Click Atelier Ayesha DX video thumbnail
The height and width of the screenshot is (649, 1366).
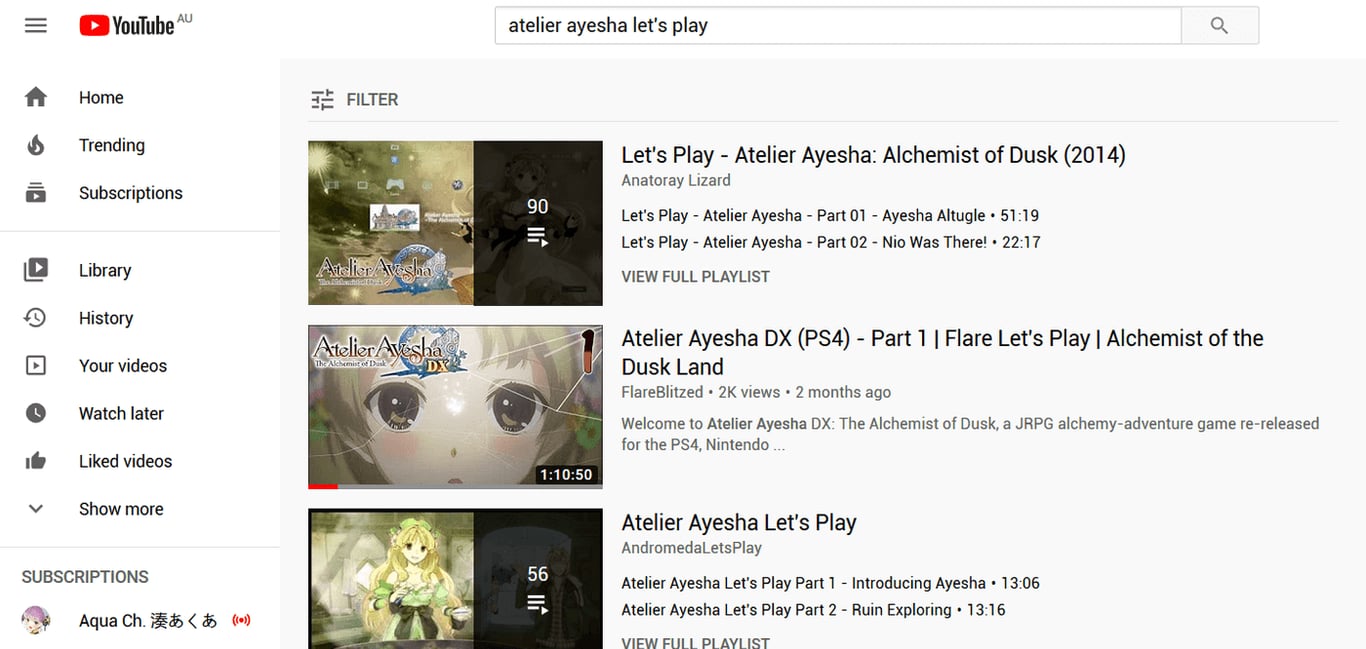pyautogui.click(x=455, y=407)
